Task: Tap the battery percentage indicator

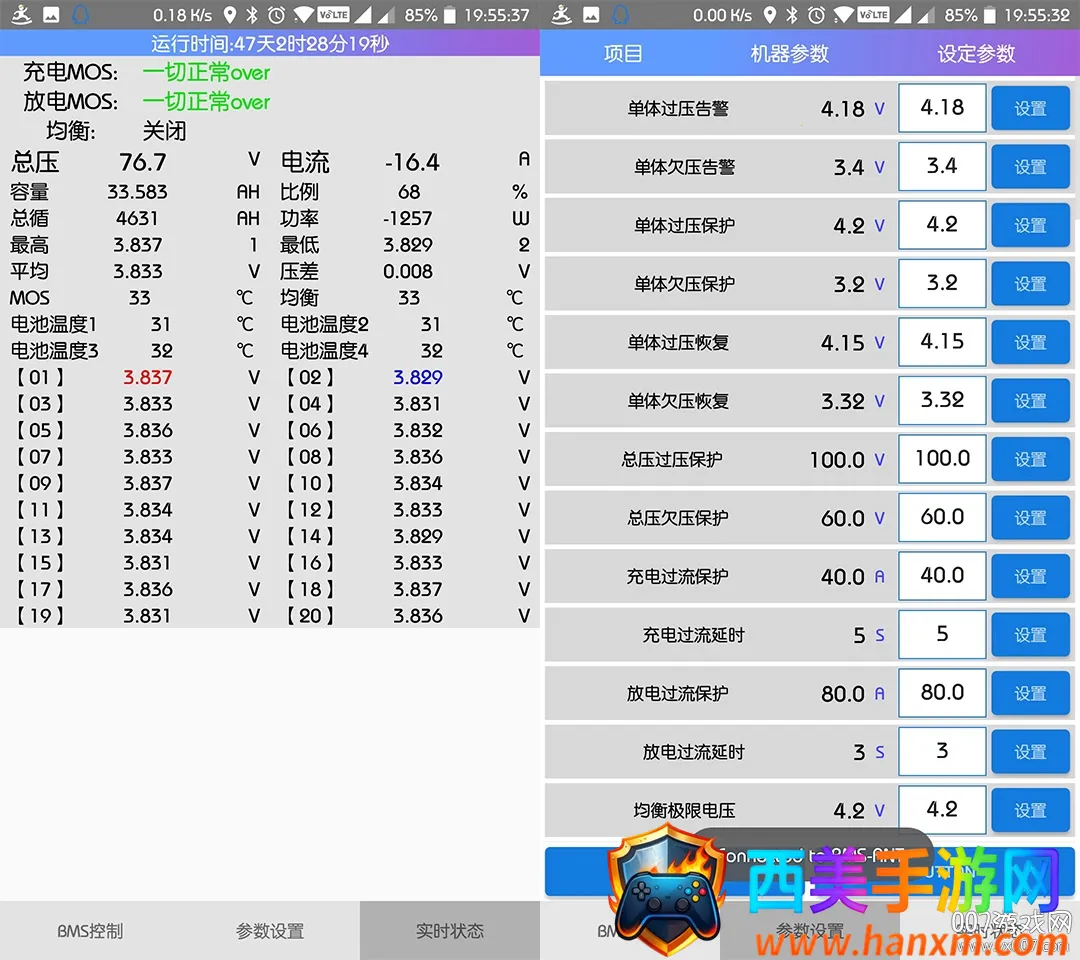Action: coord(420,16)
